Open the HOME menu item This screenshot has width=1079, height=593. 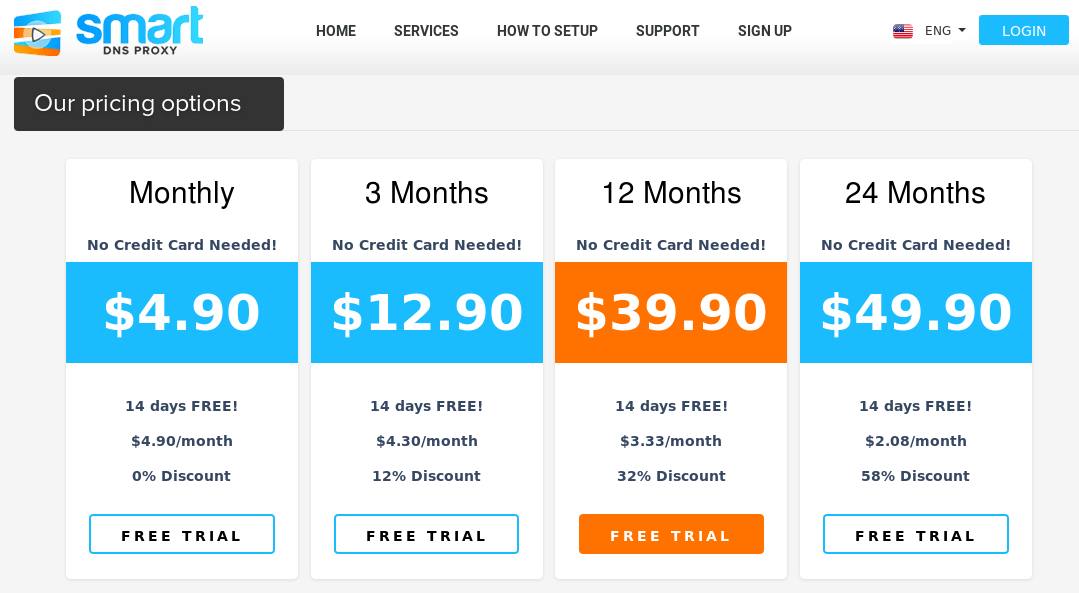[x=336, y=31]
